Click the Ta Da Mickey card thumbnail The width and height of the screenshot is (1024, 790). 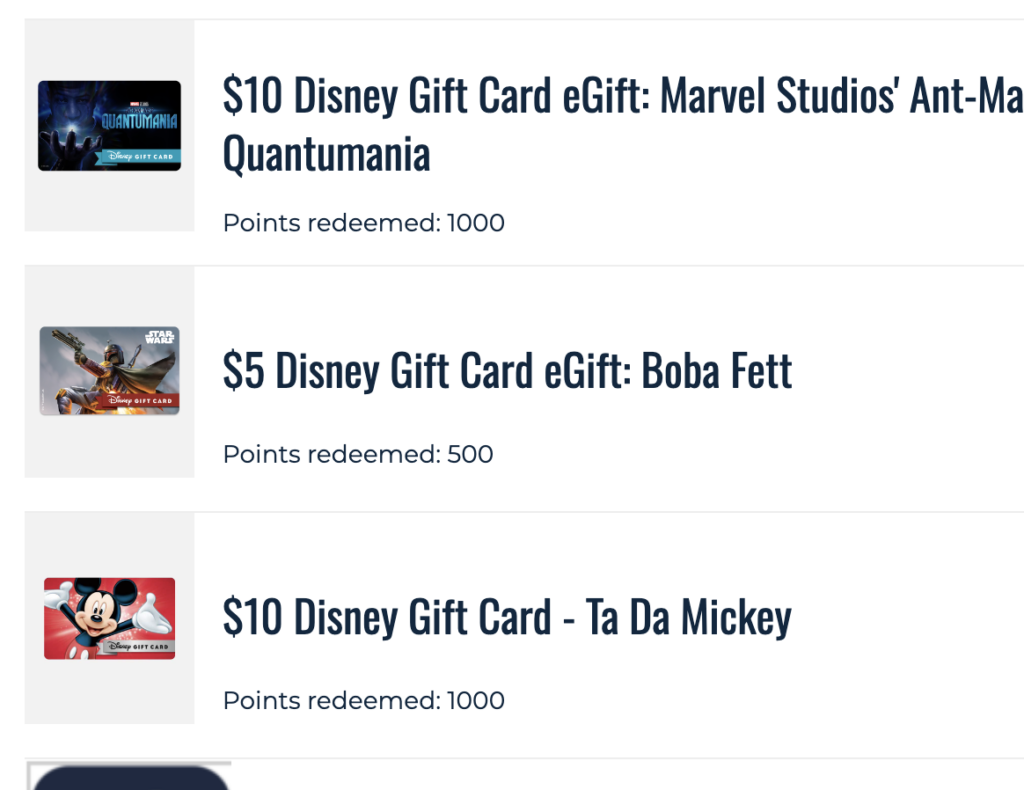click(x=109, y=618)
